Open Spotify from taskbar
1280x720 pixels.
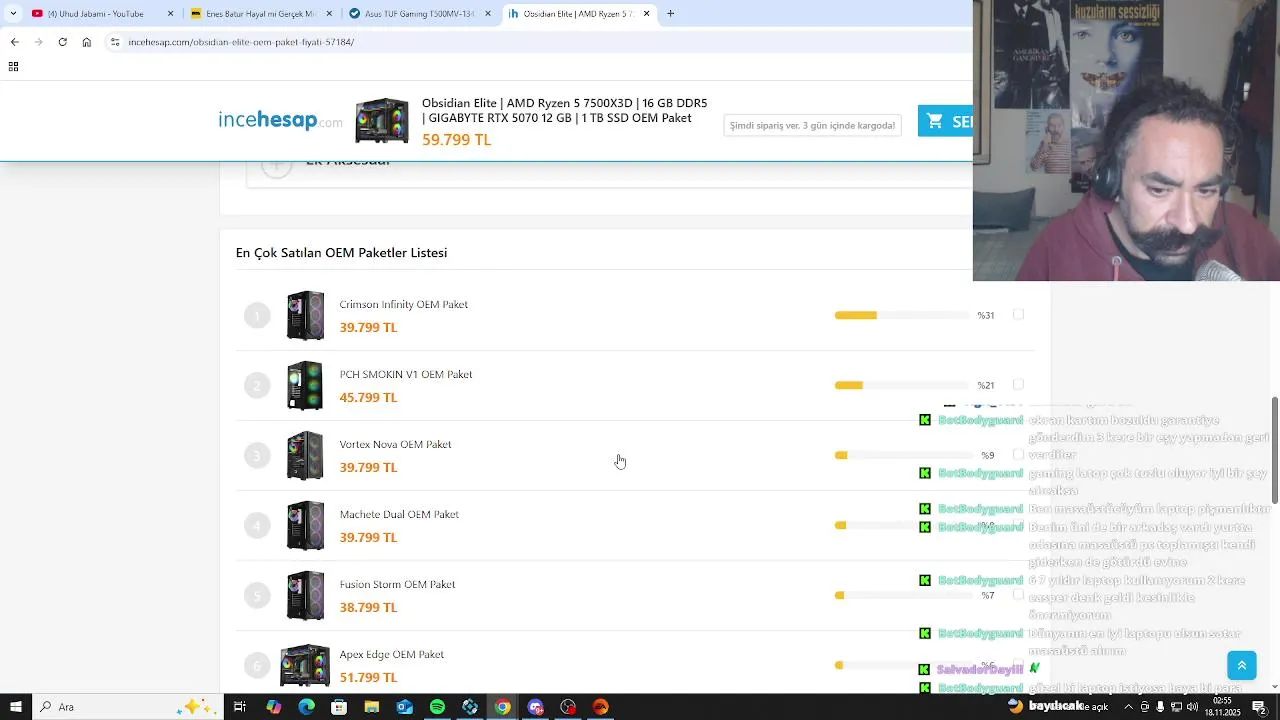click(x=437, y=707)
